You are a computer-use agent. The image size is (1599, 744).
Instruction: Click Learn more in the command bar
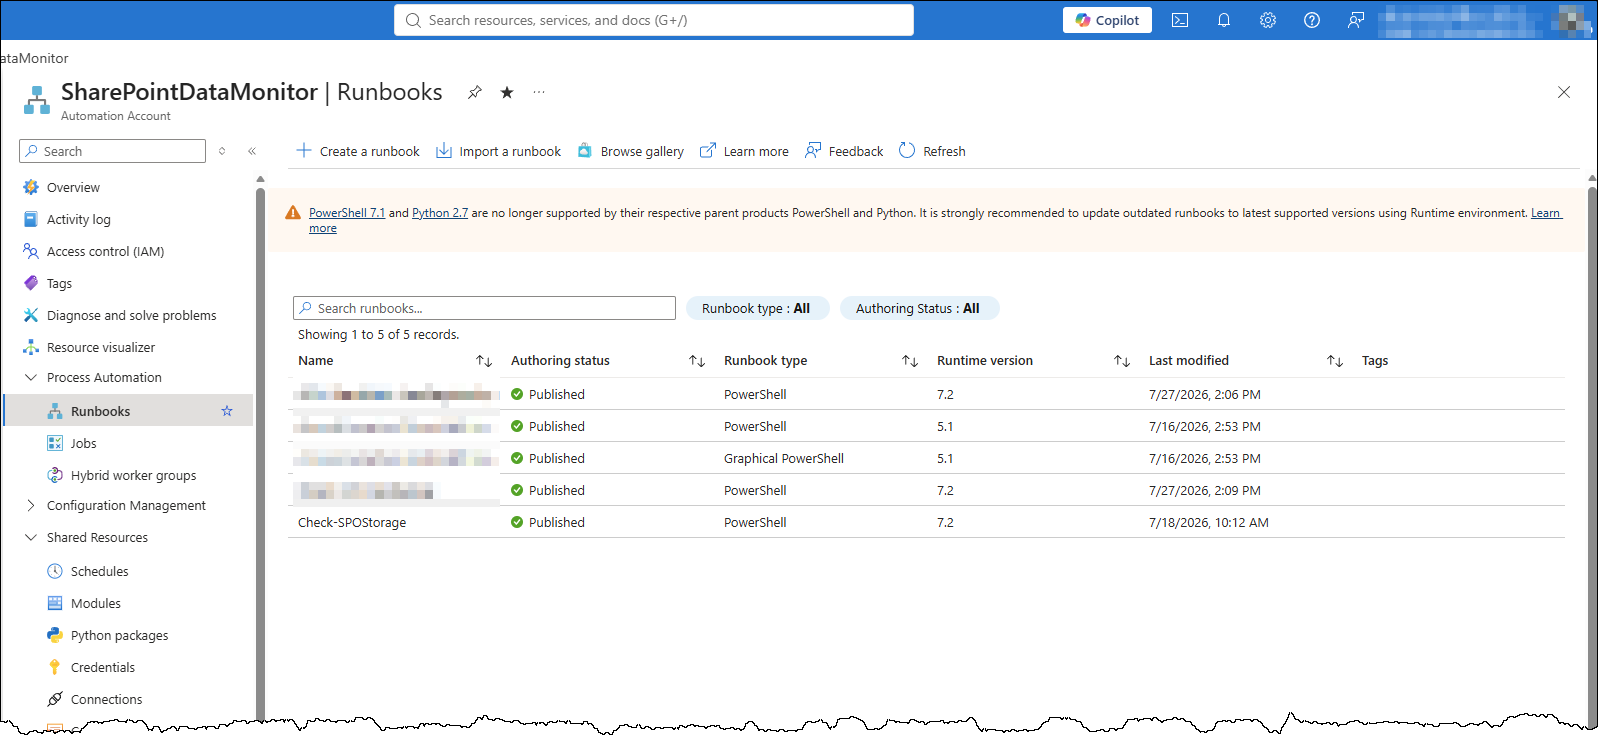(744, 151)
